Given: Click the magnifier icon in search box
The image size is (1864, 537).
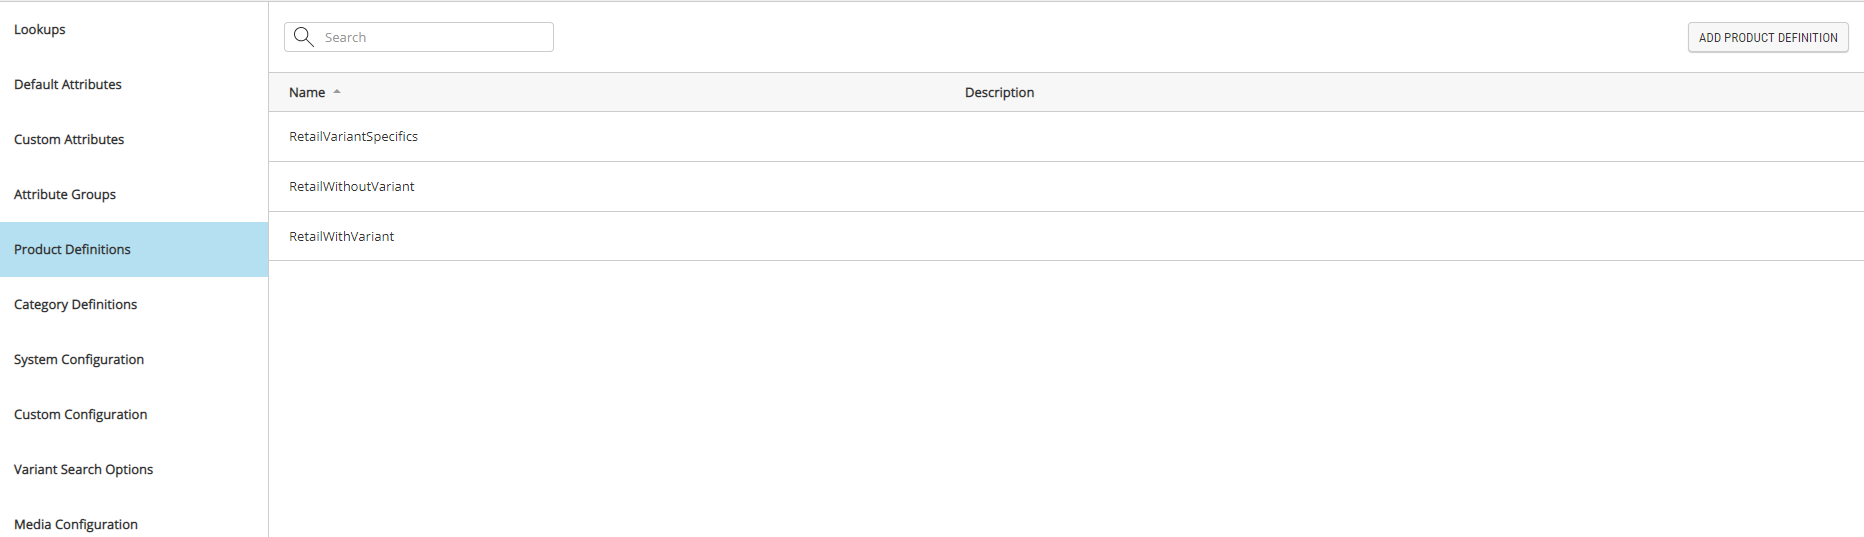Looking at the screenshot, I should [x=304, y=37].
